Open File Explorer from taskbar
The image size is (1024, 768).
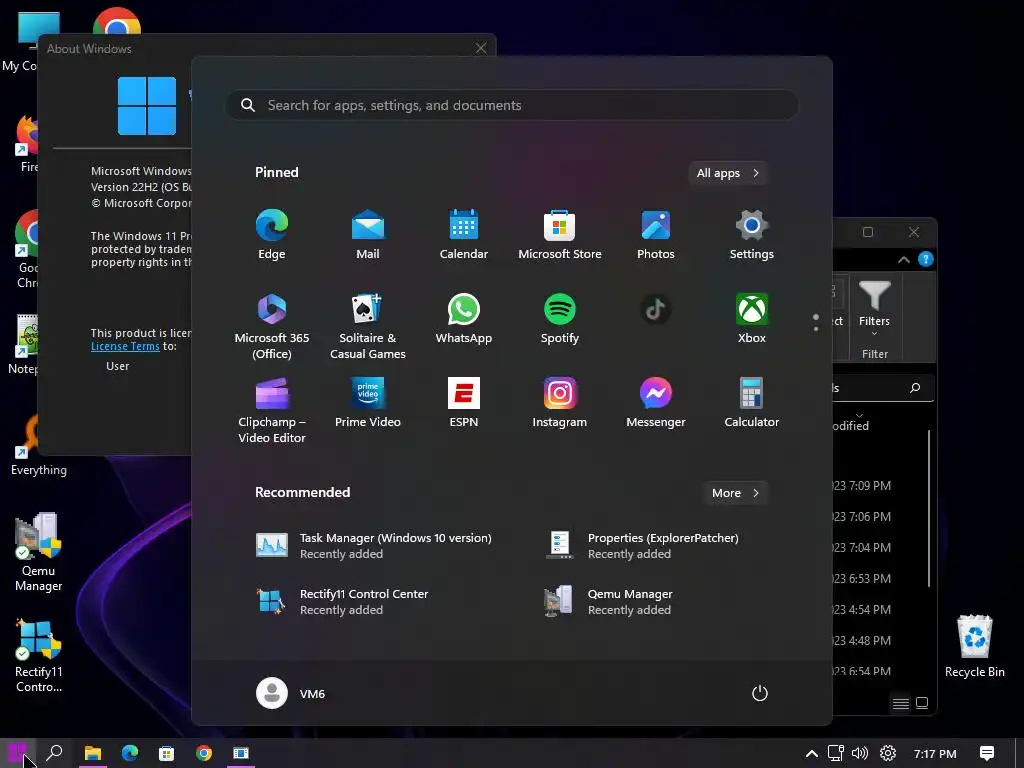click(x=93, y=753)
